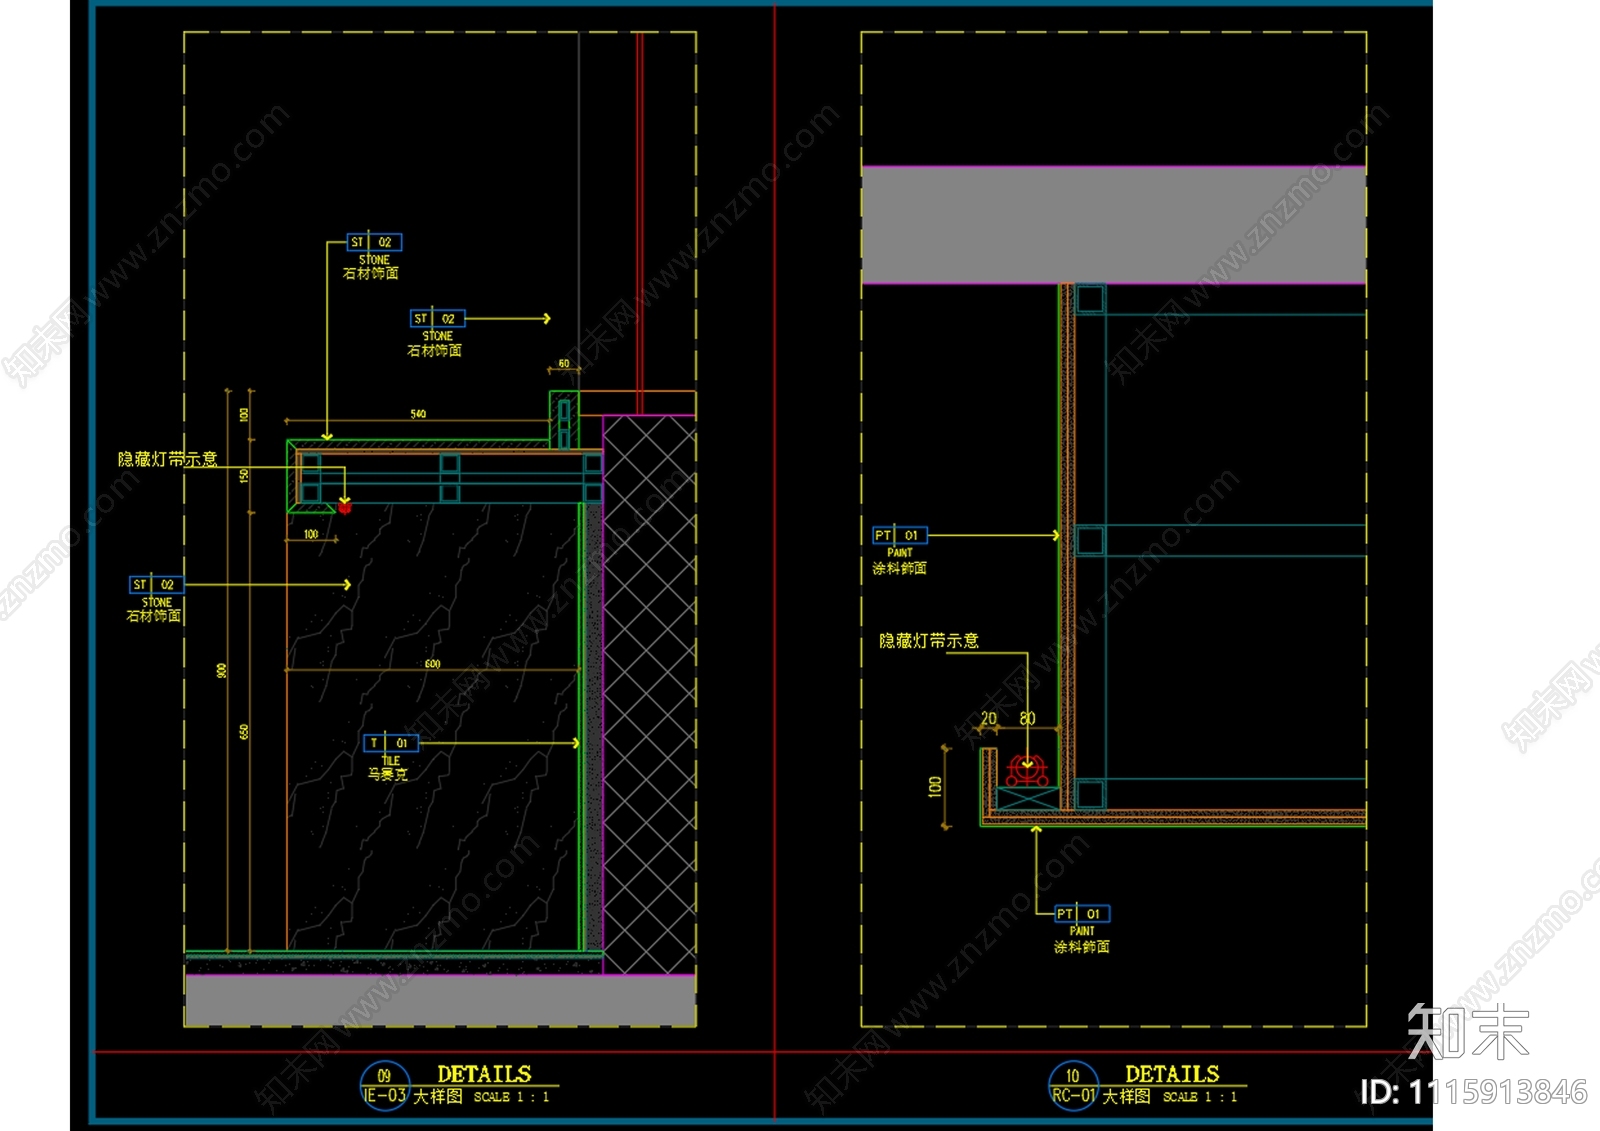Click the 540 countertop dimension
The height and width of the screenshot is (1131, 1600).
tap(418, 414)
